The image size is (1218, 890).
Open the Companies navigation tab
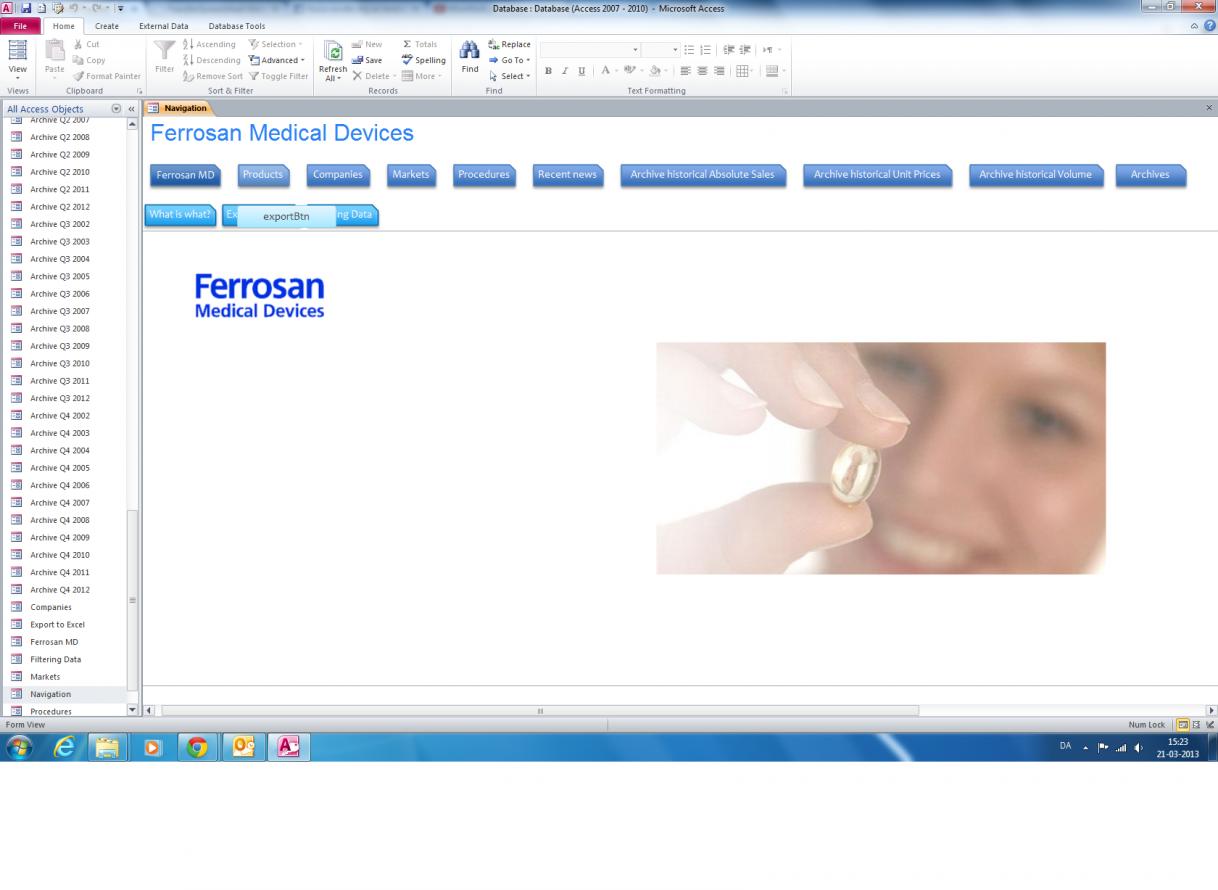click(x=338, y=175)
